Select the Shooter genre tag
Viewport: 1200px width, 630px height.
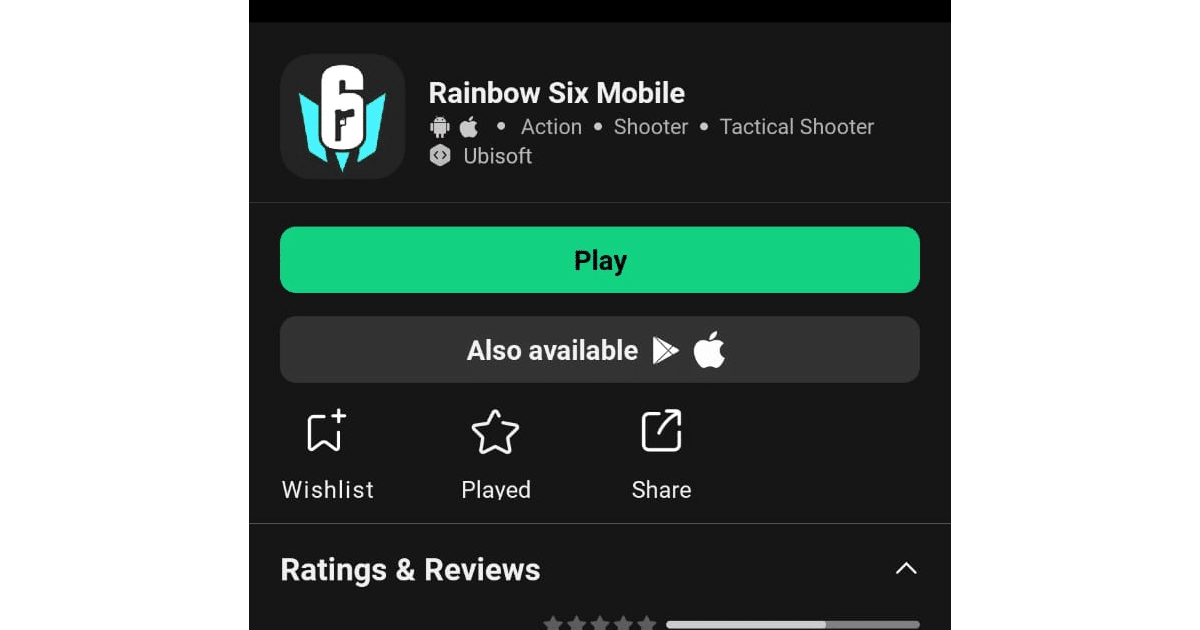651,127
